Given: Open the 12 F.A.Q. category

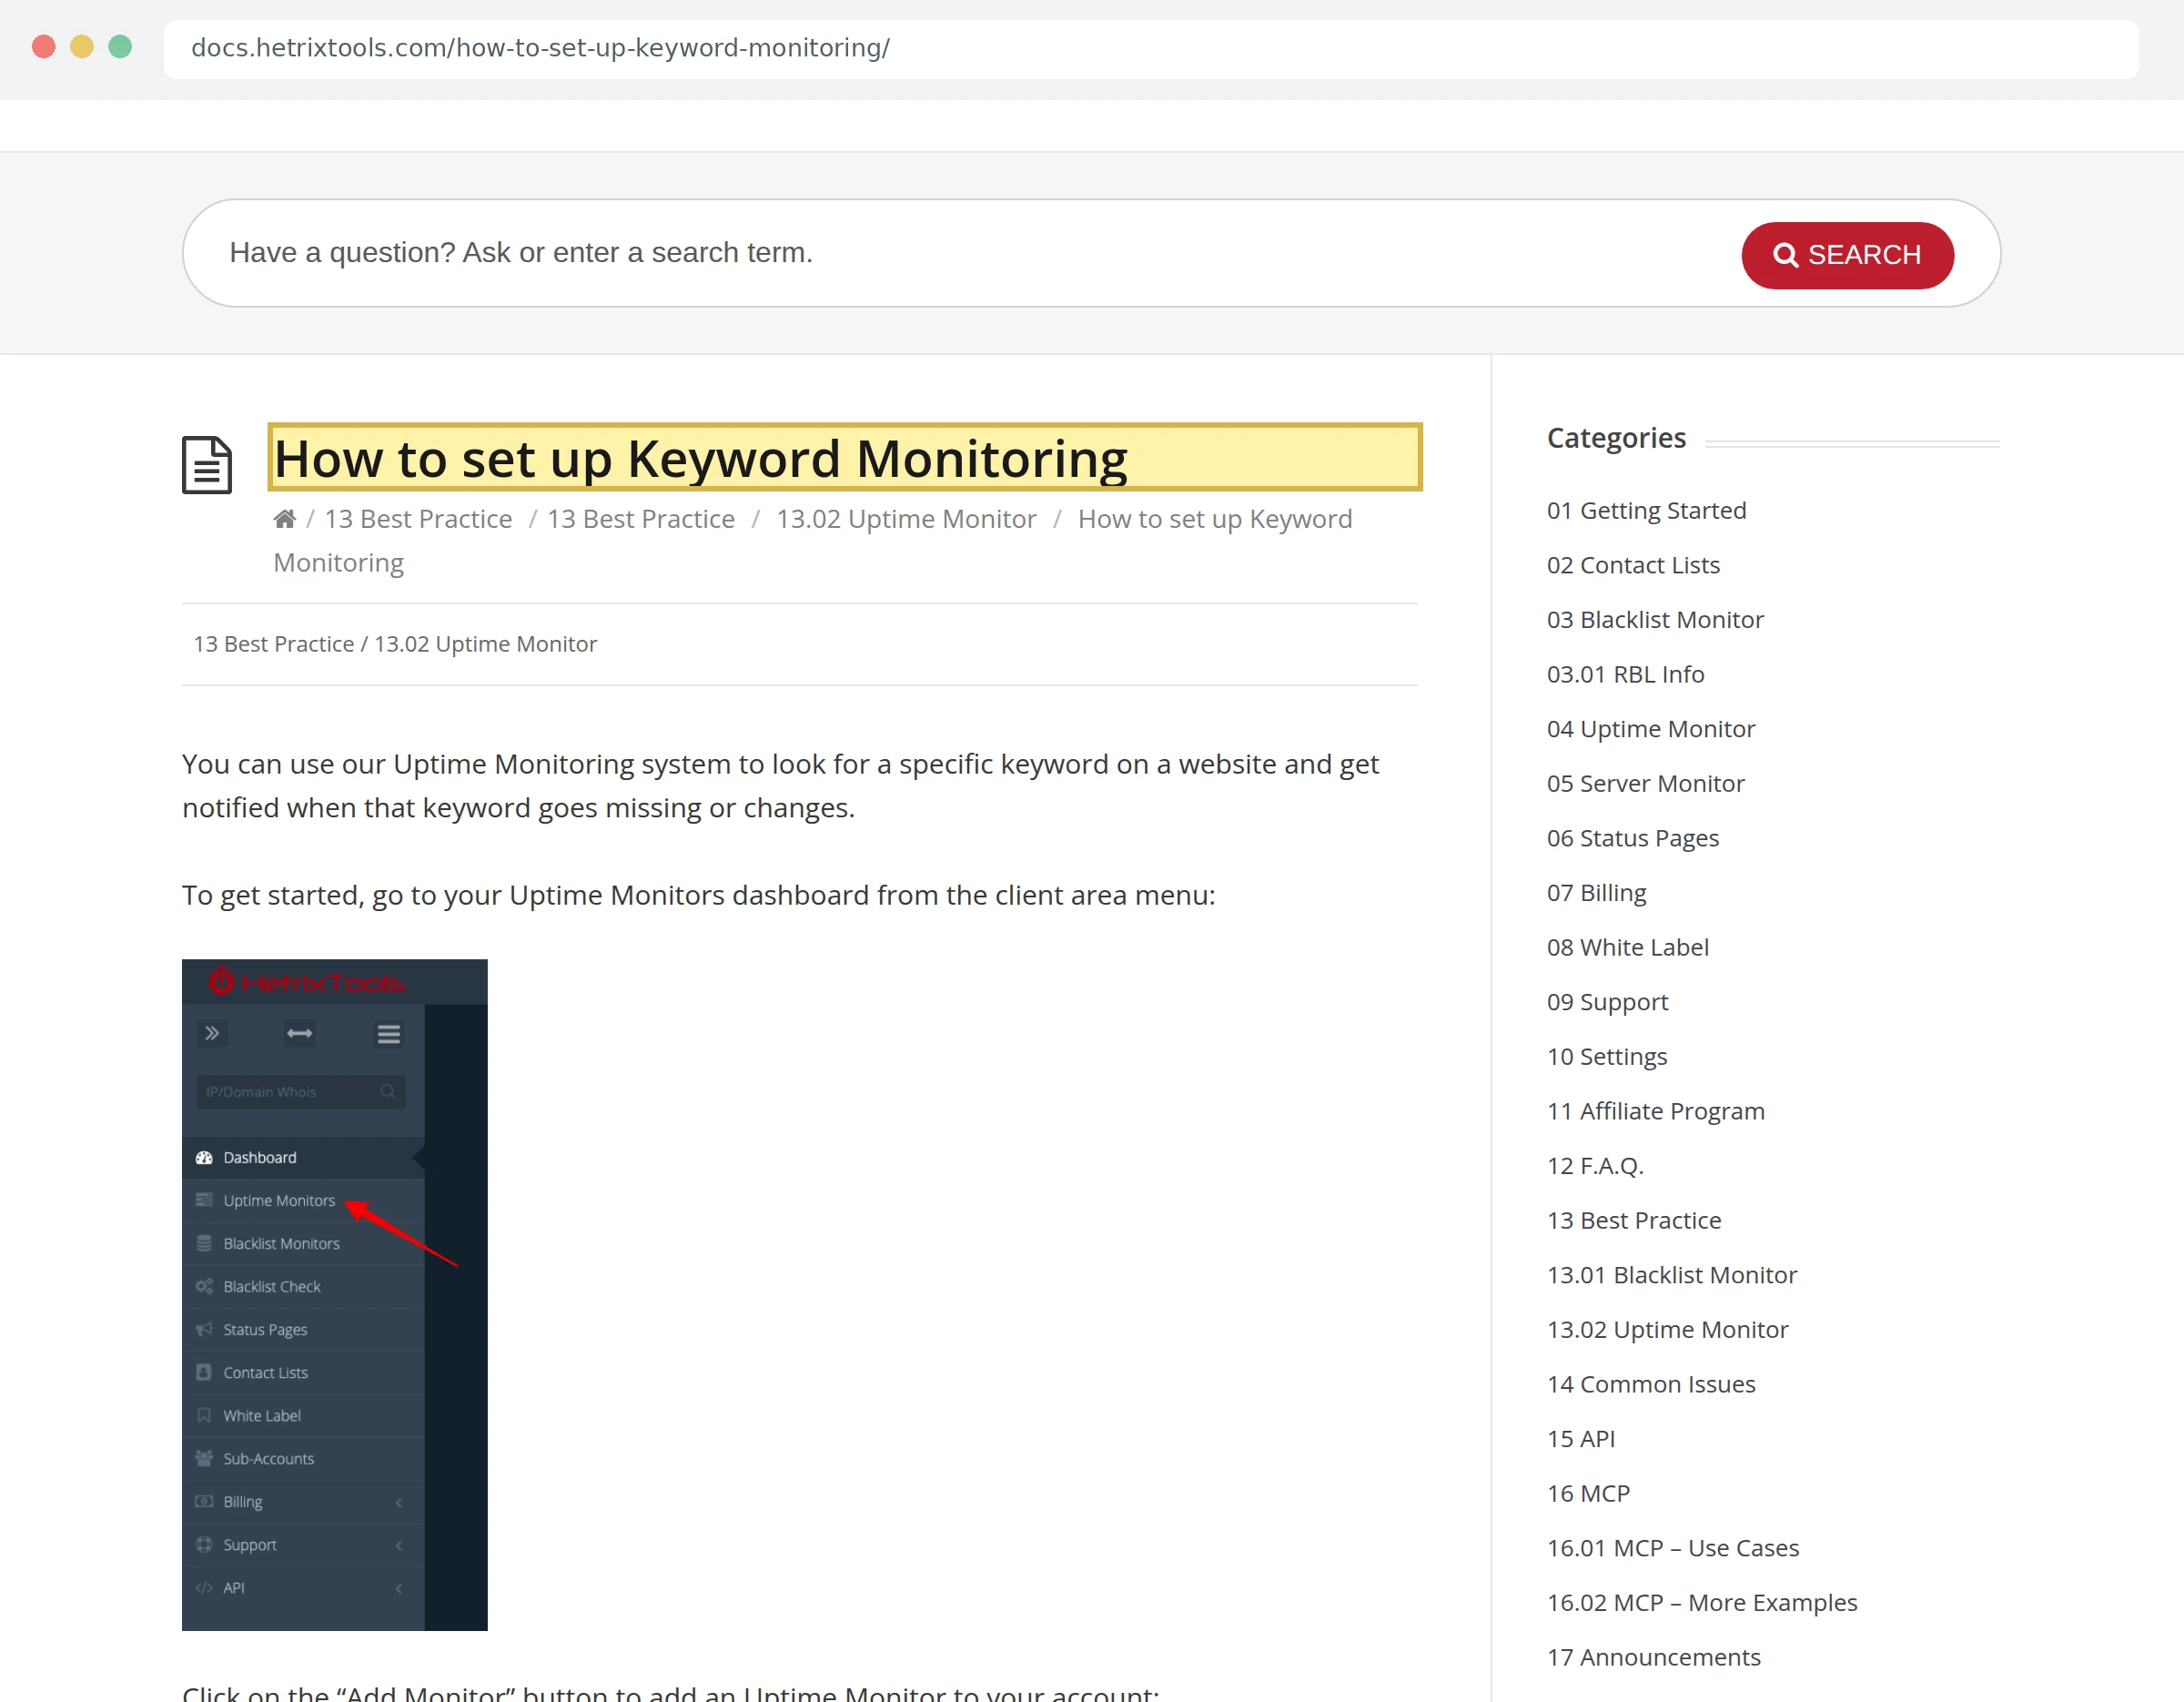Looking at the screenshot, I should 1595,1166.
